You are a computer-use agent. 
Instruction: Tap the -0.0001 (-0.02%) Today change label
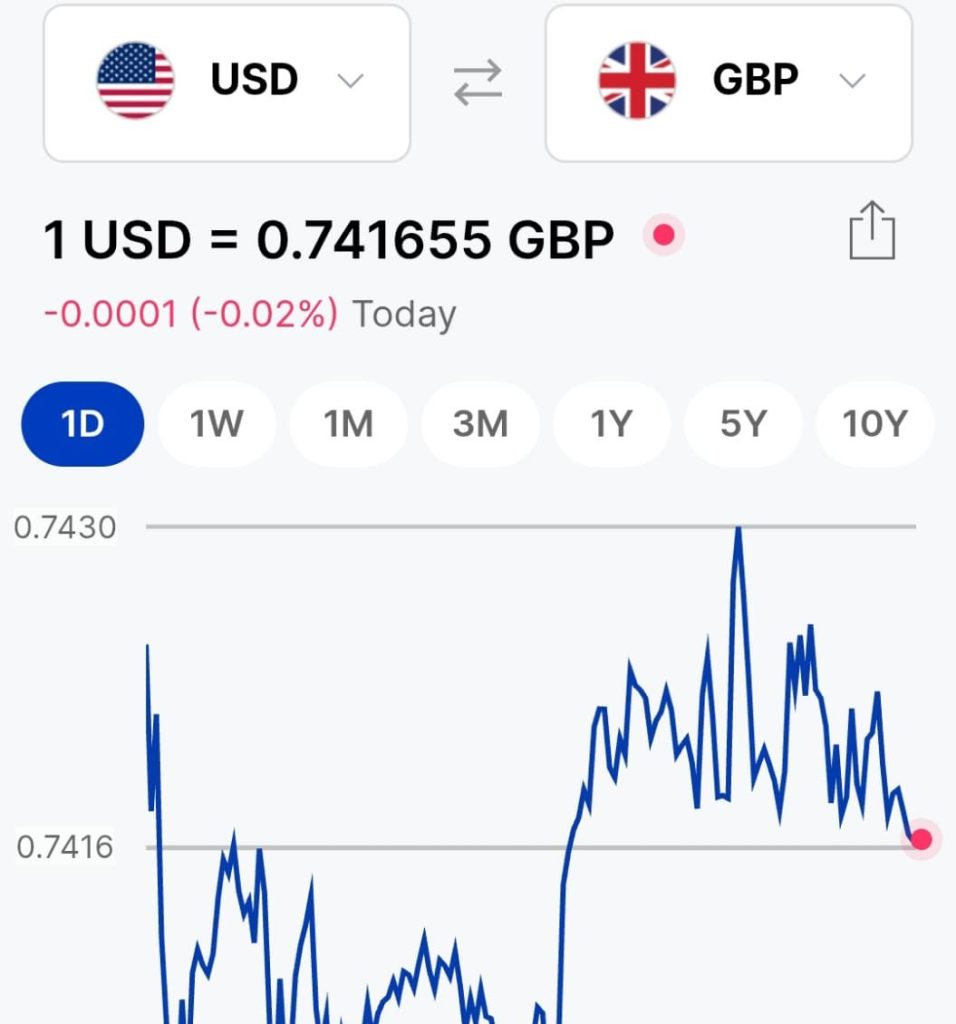point(249,314)
